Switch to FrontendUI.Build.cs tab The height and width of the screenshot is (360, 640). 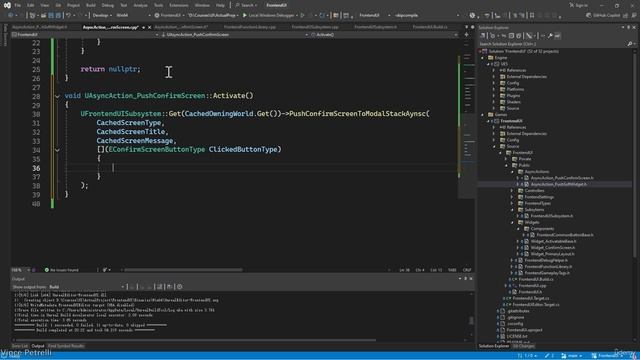(430, 27)
